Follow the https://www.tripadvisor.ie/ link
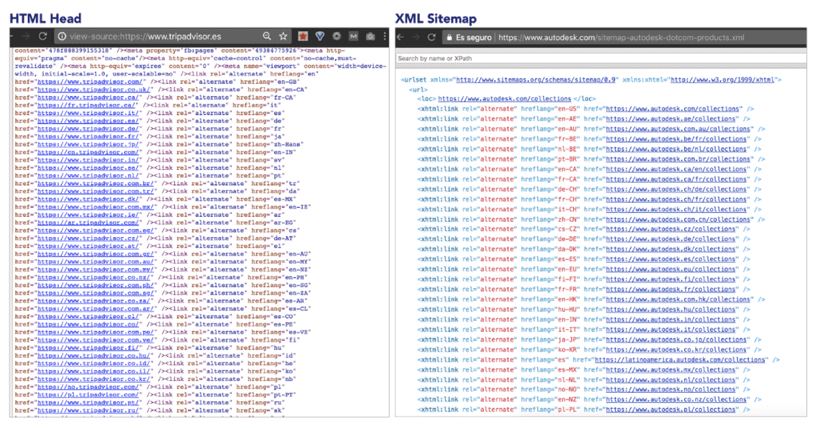 (89, 215)
